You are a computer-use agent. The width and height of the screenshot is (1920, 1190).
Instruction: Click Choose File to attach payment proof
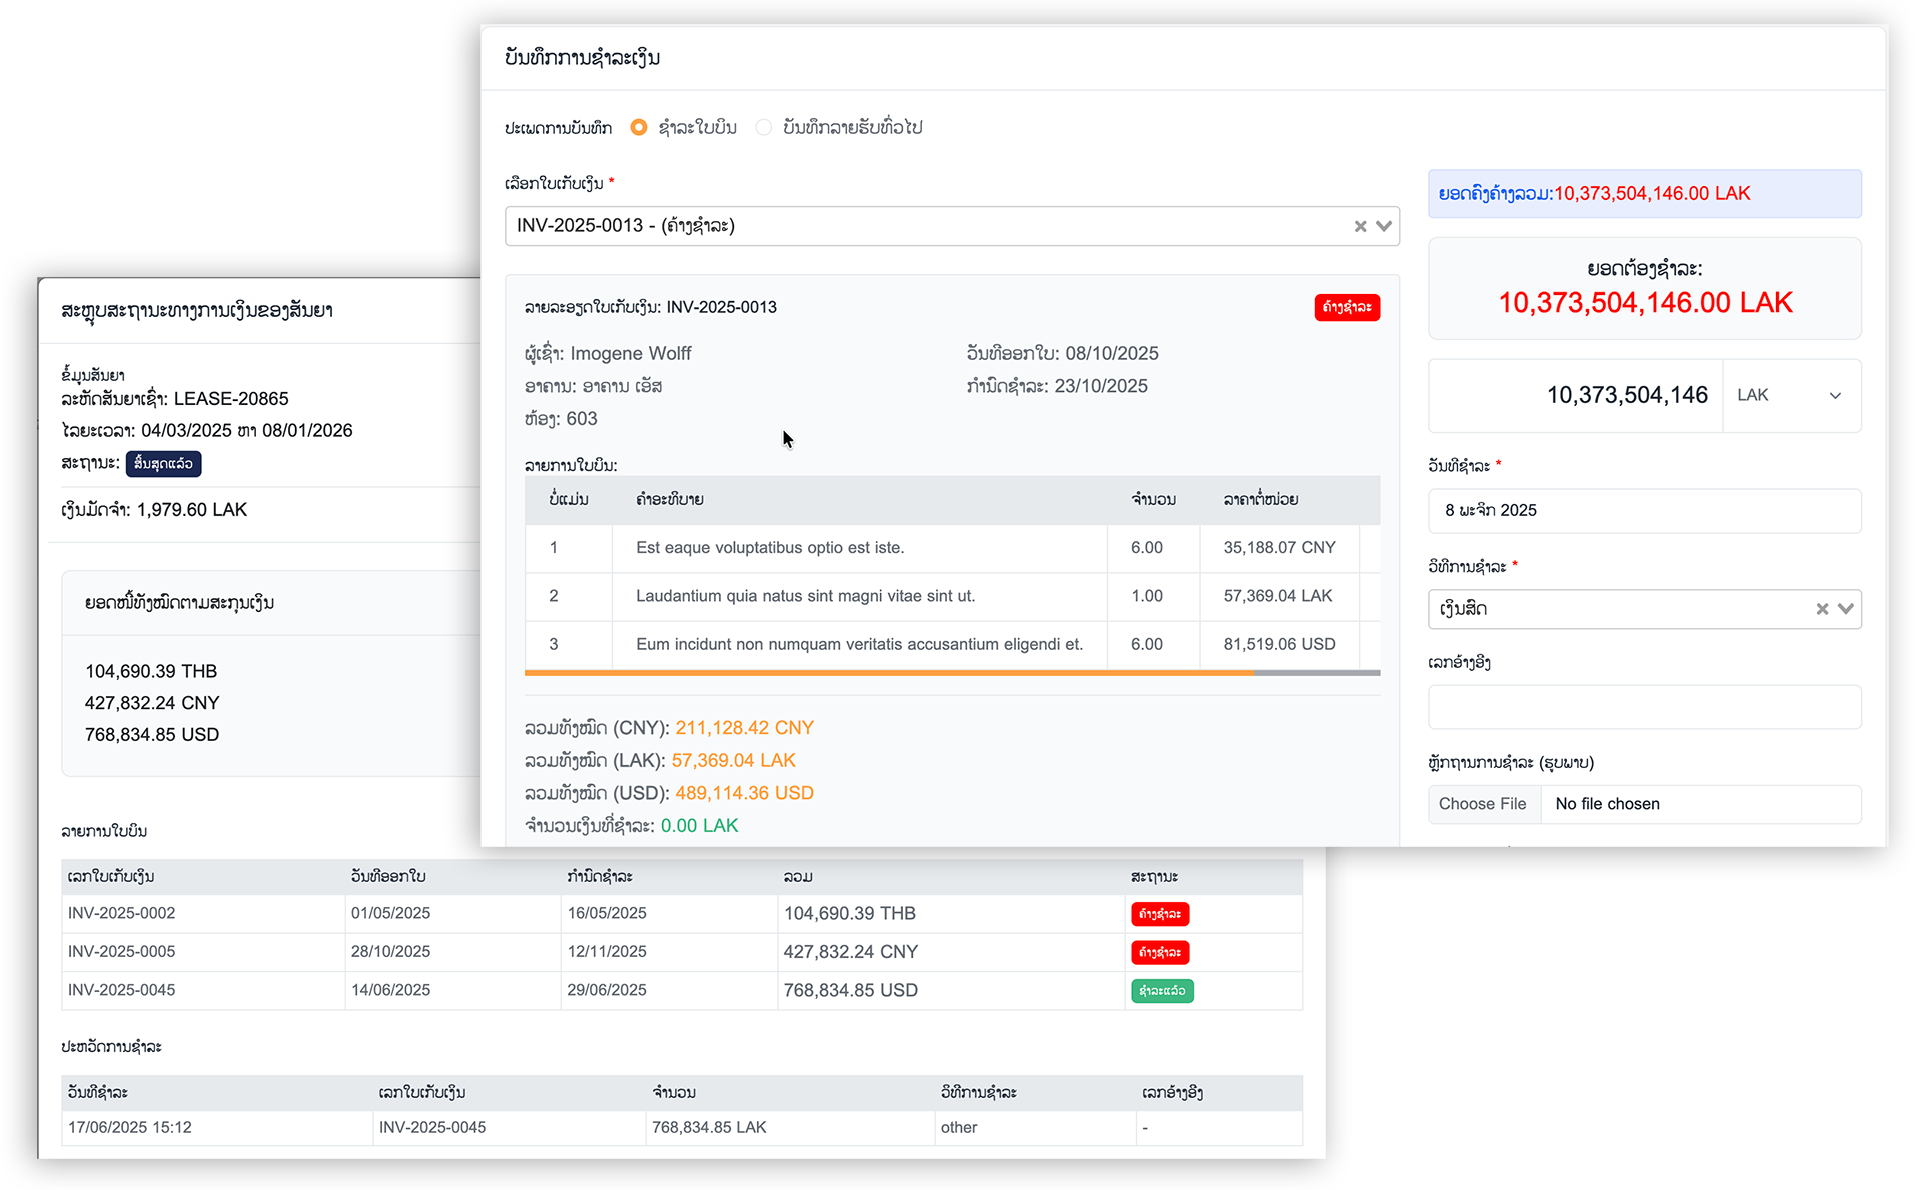click(1483, 803)
